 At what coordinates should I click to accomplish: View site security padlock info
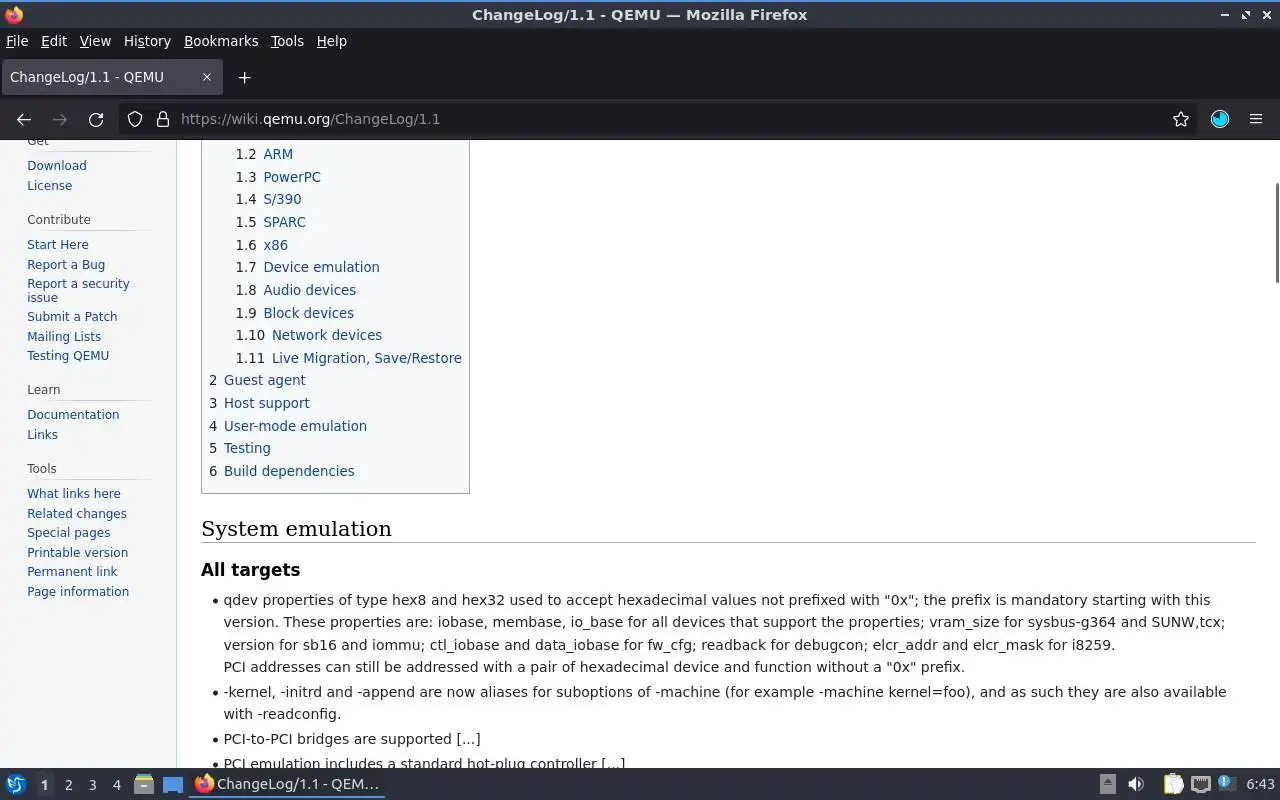pos(163,119)
